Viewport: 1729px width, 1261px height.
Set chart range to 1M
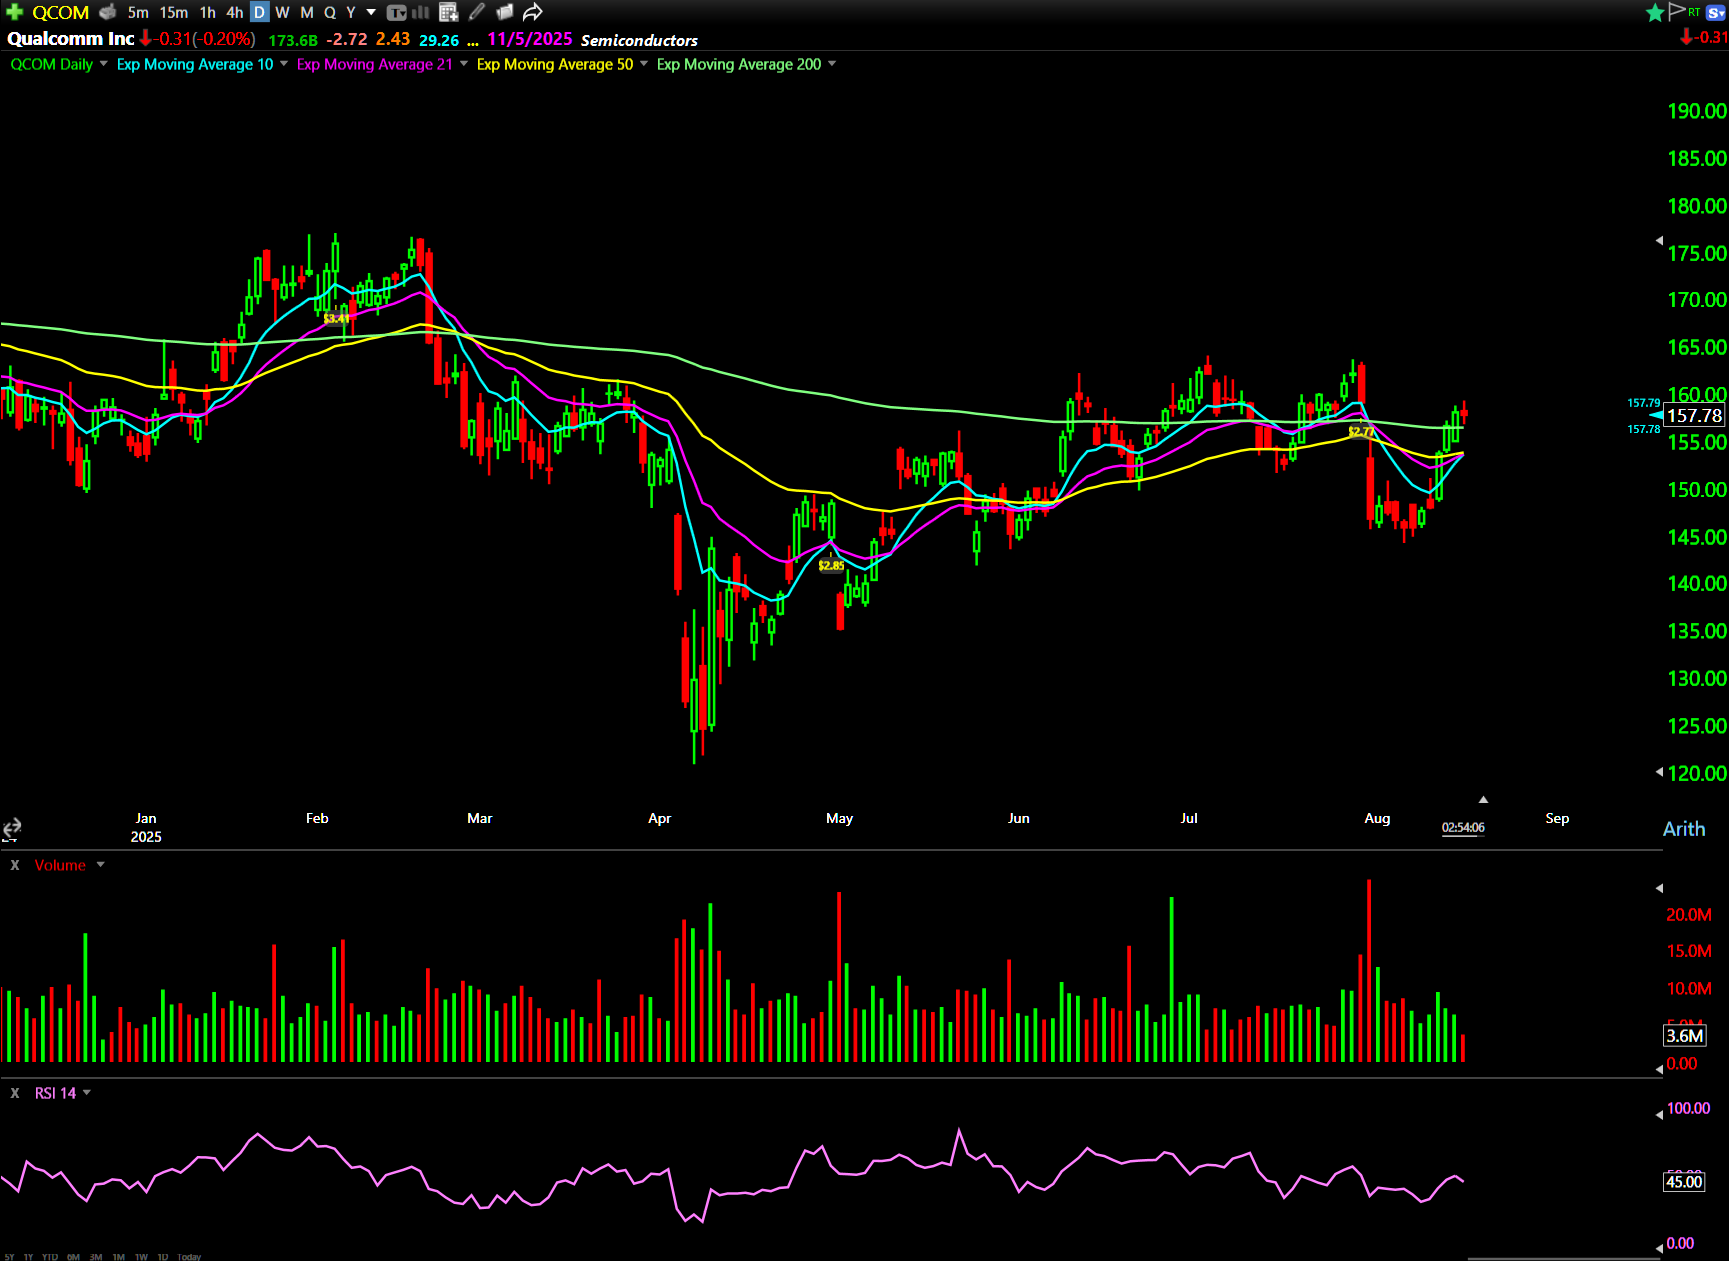119,1256
